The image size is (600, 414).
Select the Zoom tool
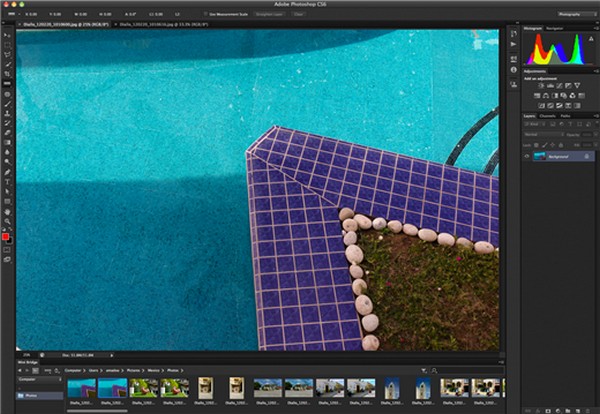pyautogui.click(x=7, y=222)
